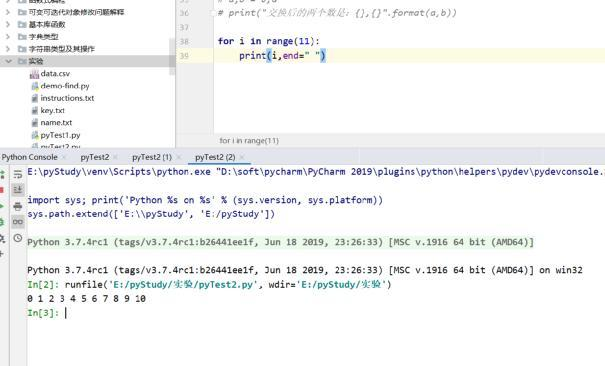This screenshot has height=366, width=605.
Task: Click line number 36 in gutter
Action: point(184,13)
